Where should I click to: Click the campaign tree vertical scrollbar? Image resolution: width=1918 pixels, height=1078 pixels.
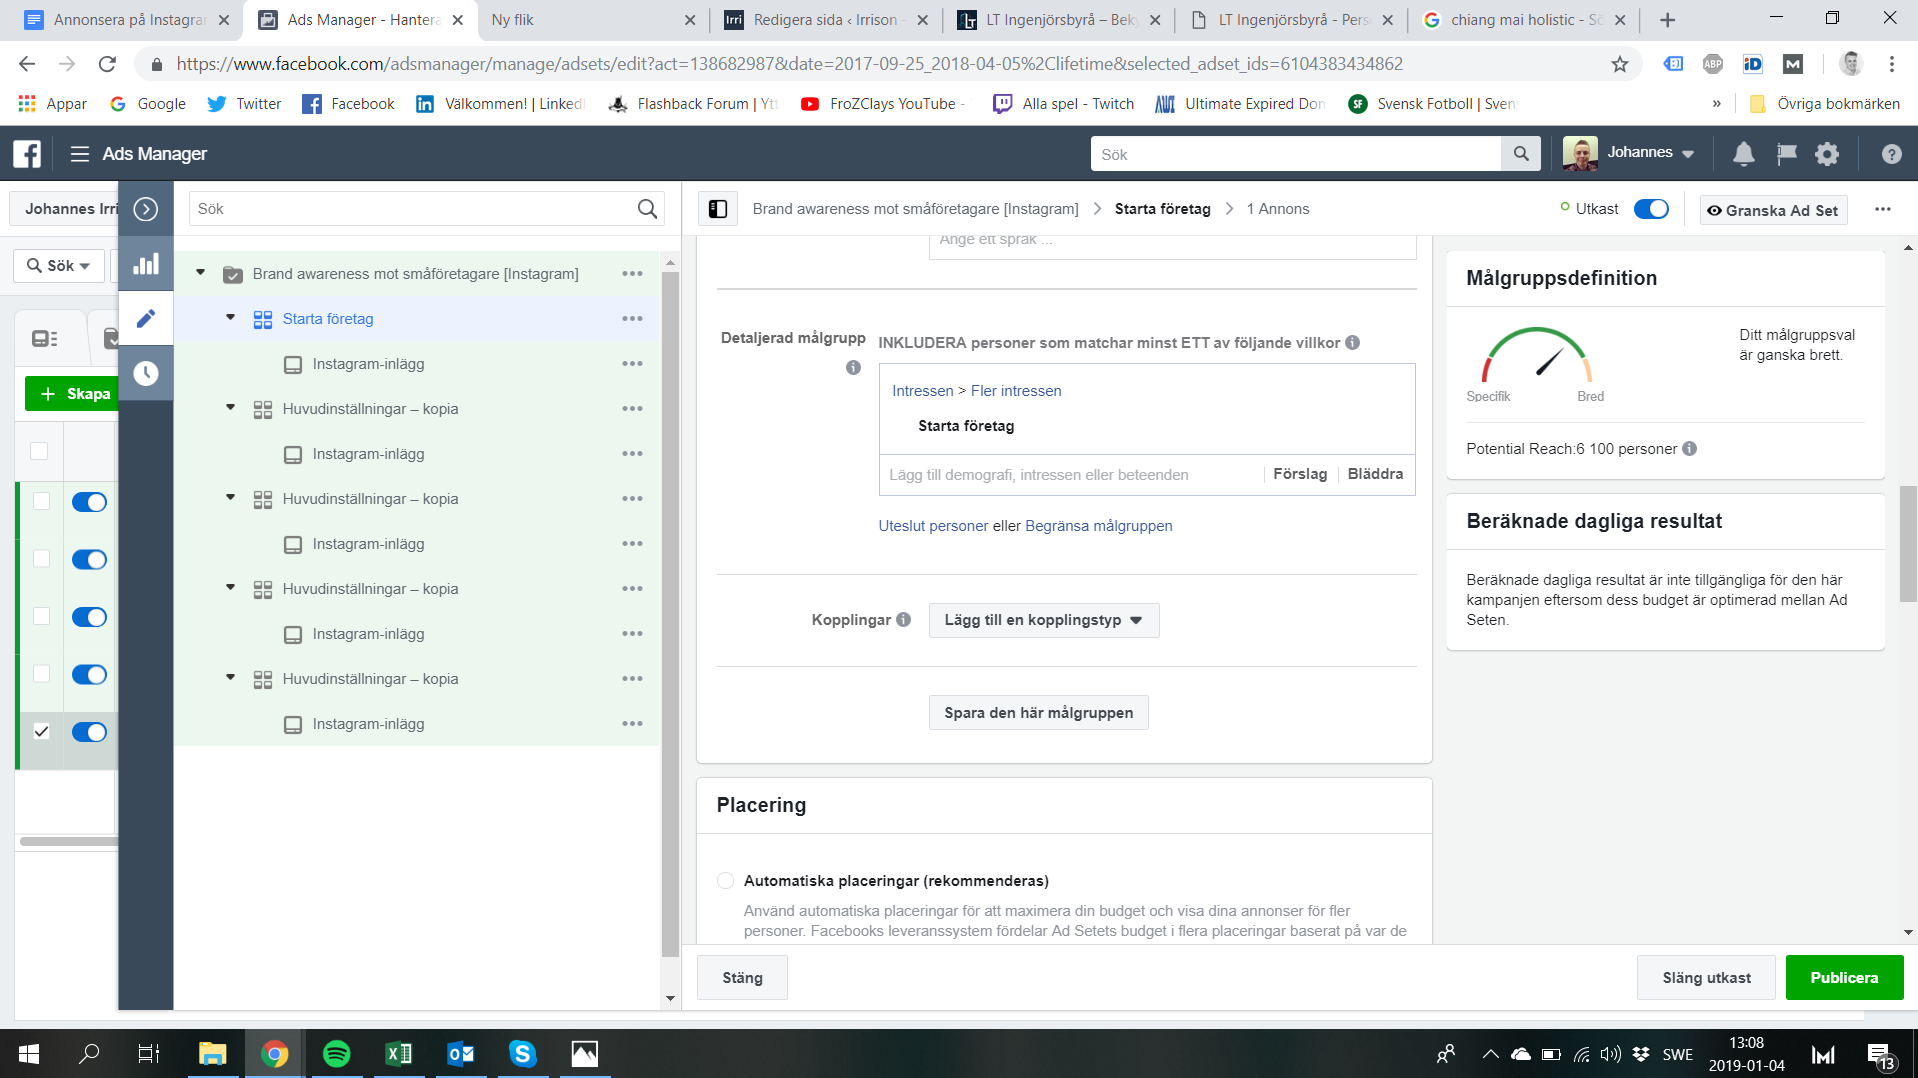pyautogui.click(x=670, y=600)
